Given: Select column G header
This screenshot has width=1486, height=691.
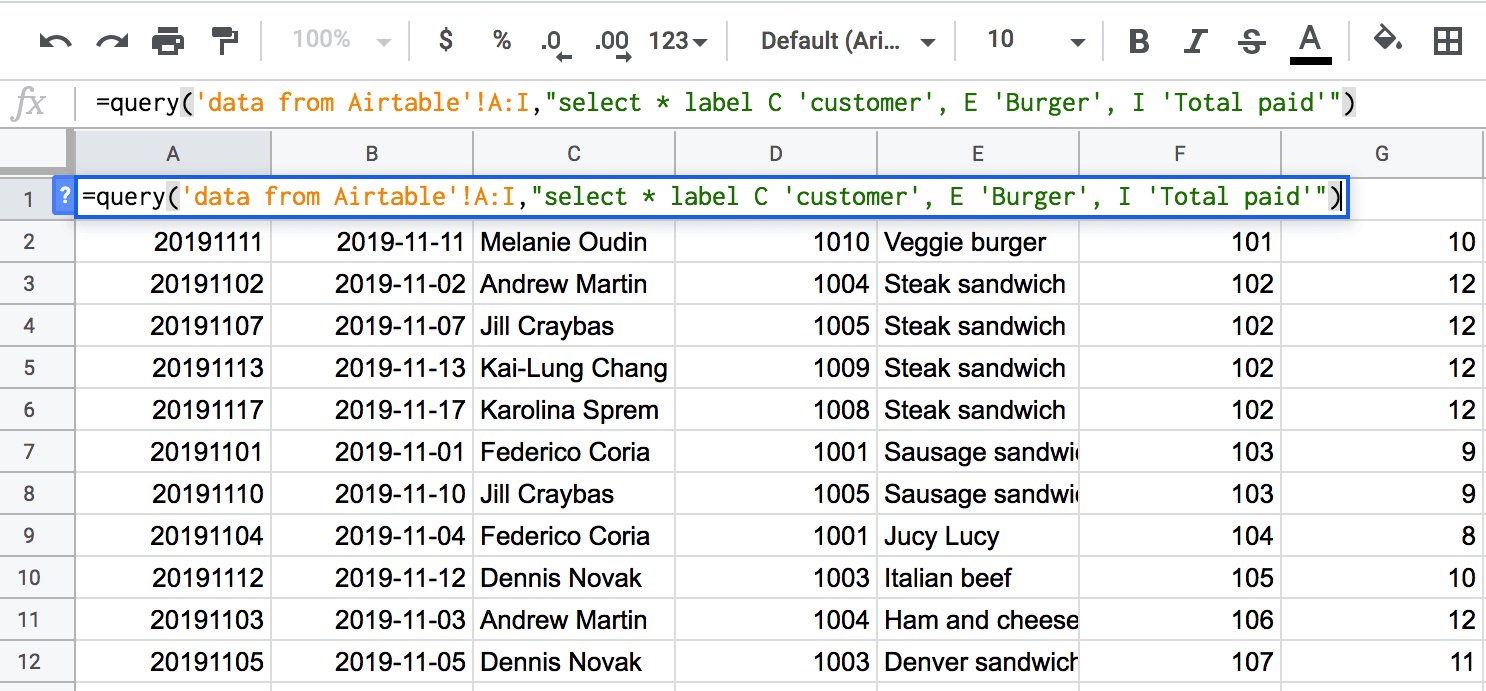Looking at the screenshot, I should pyautogui.click(x=1382, y=154).
